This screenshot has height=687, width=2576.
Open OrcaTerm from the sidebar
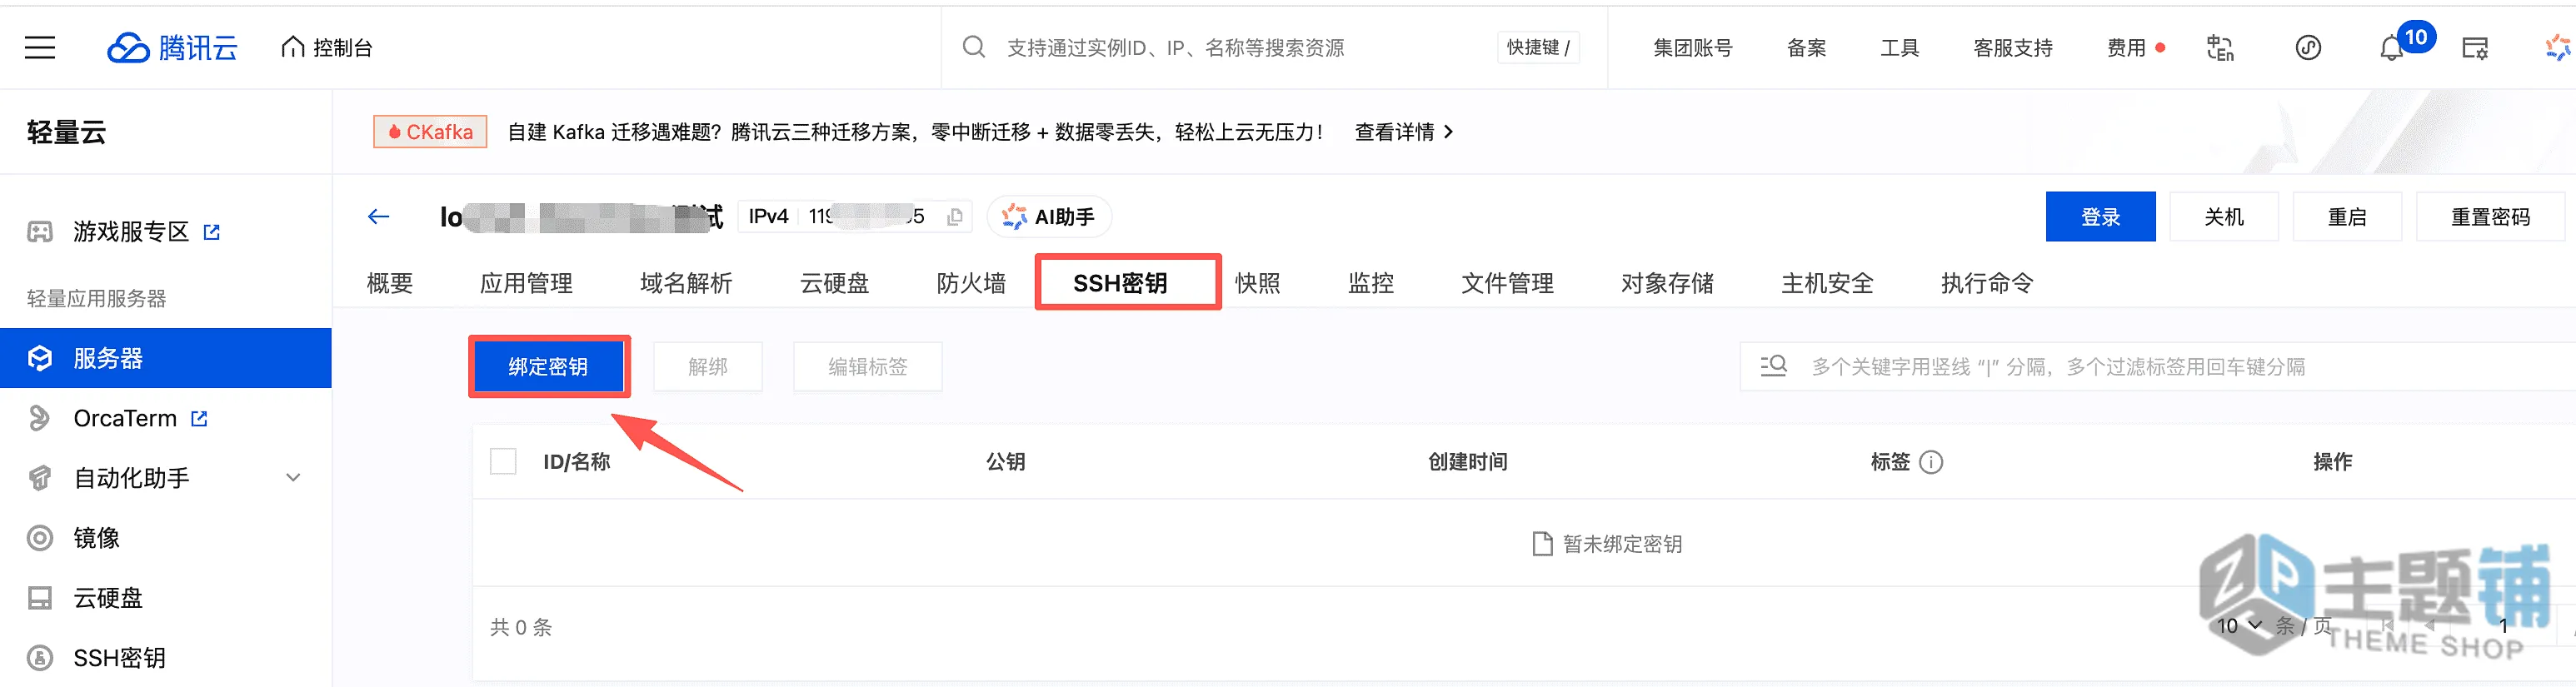coord(125,418)
